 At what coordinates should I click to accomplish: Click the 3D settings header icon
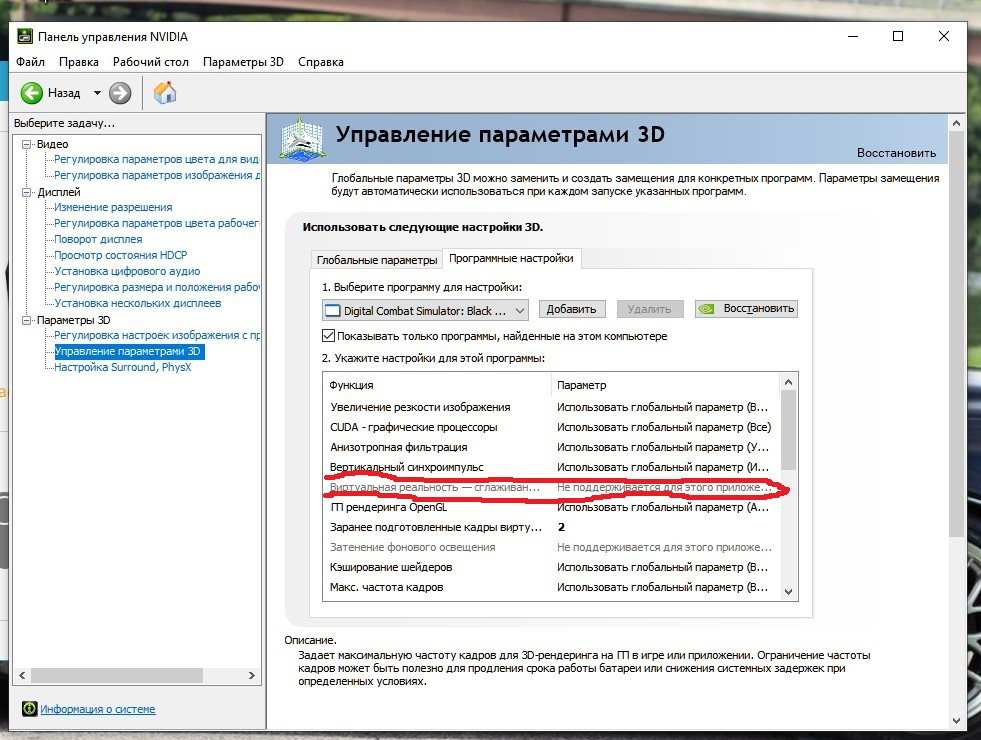(302, 138)
